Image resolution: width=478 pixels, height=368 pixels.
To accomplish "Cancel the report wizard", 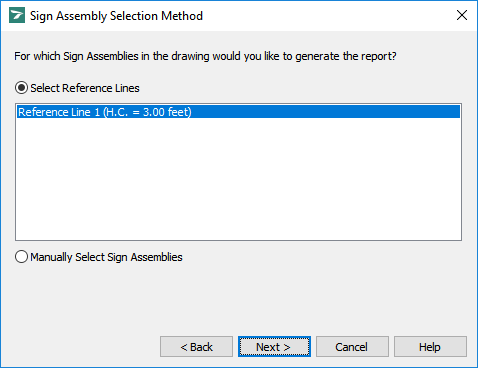I will pyautogui.click(x=352, y=347).
